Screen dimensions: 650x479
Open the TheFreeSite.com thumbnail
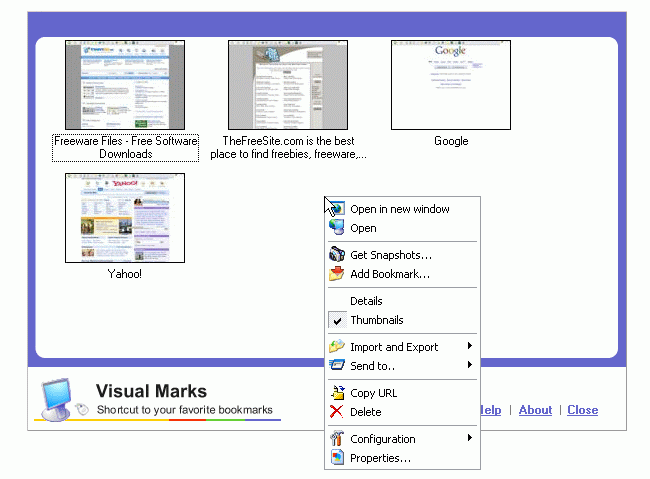coord(288,85)
